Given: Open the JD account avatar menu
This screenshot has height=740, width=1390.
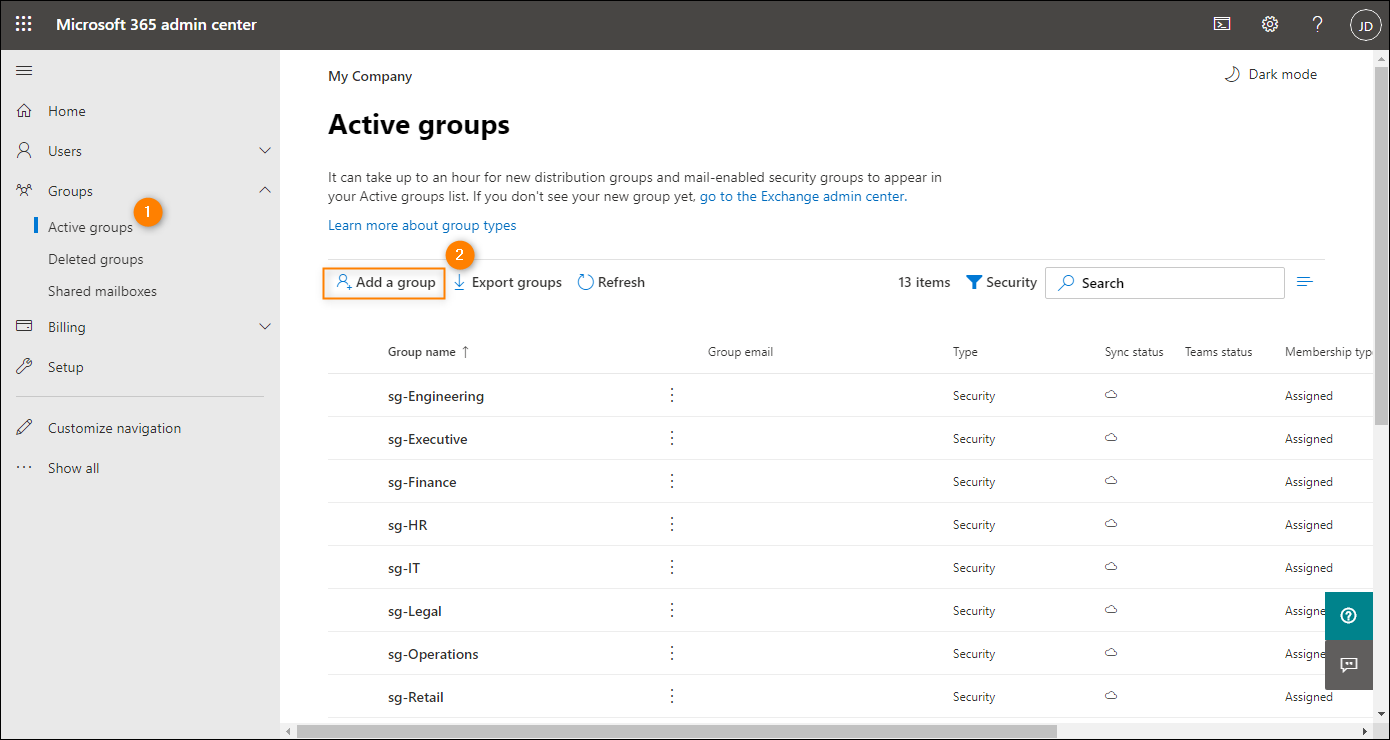Looking at the screenshot, I should 1365,24.
